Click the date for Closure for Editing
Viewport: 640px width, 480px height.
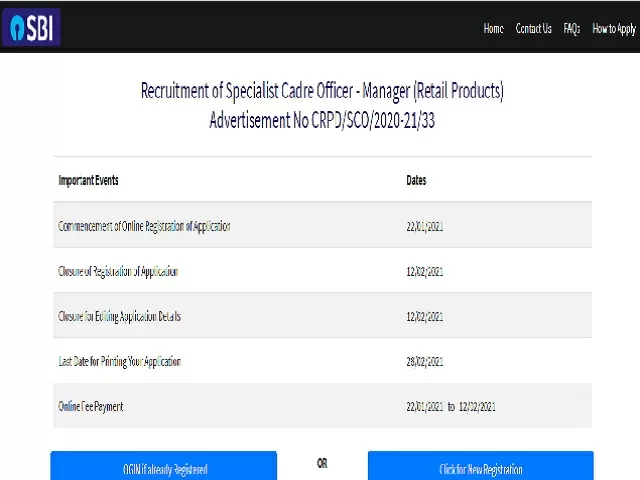point(424,317)
